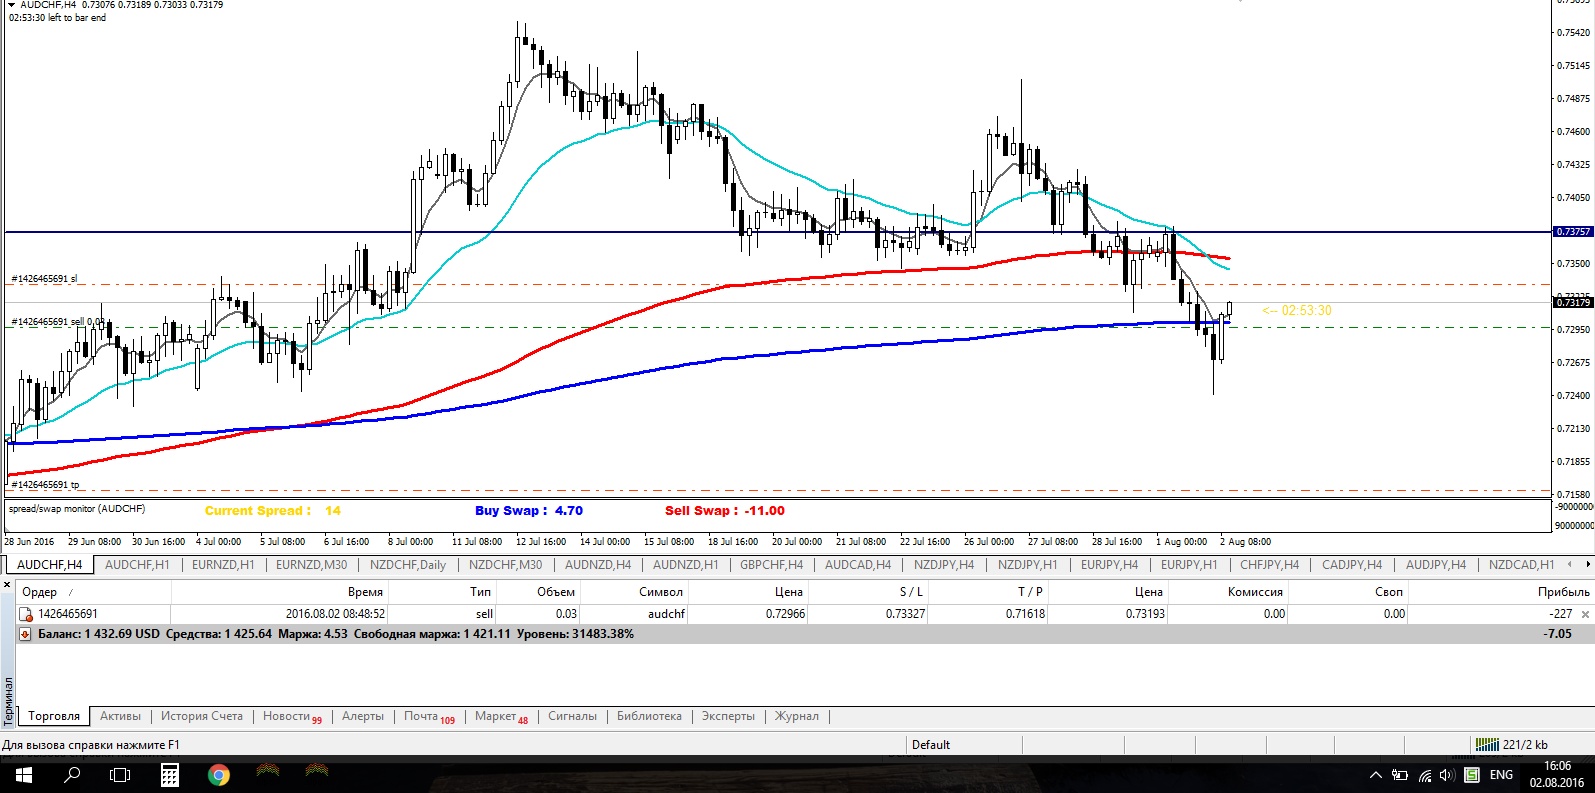Open Google Chrome from the taskbar

click(x=219, y=775)
